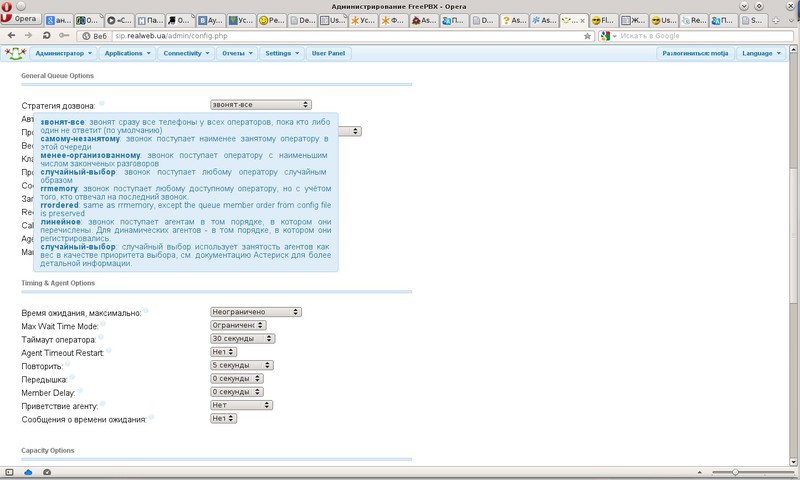
Task: Open Таймаут оператора 30 секунды dropdown
Action: [x=242, y=338]
